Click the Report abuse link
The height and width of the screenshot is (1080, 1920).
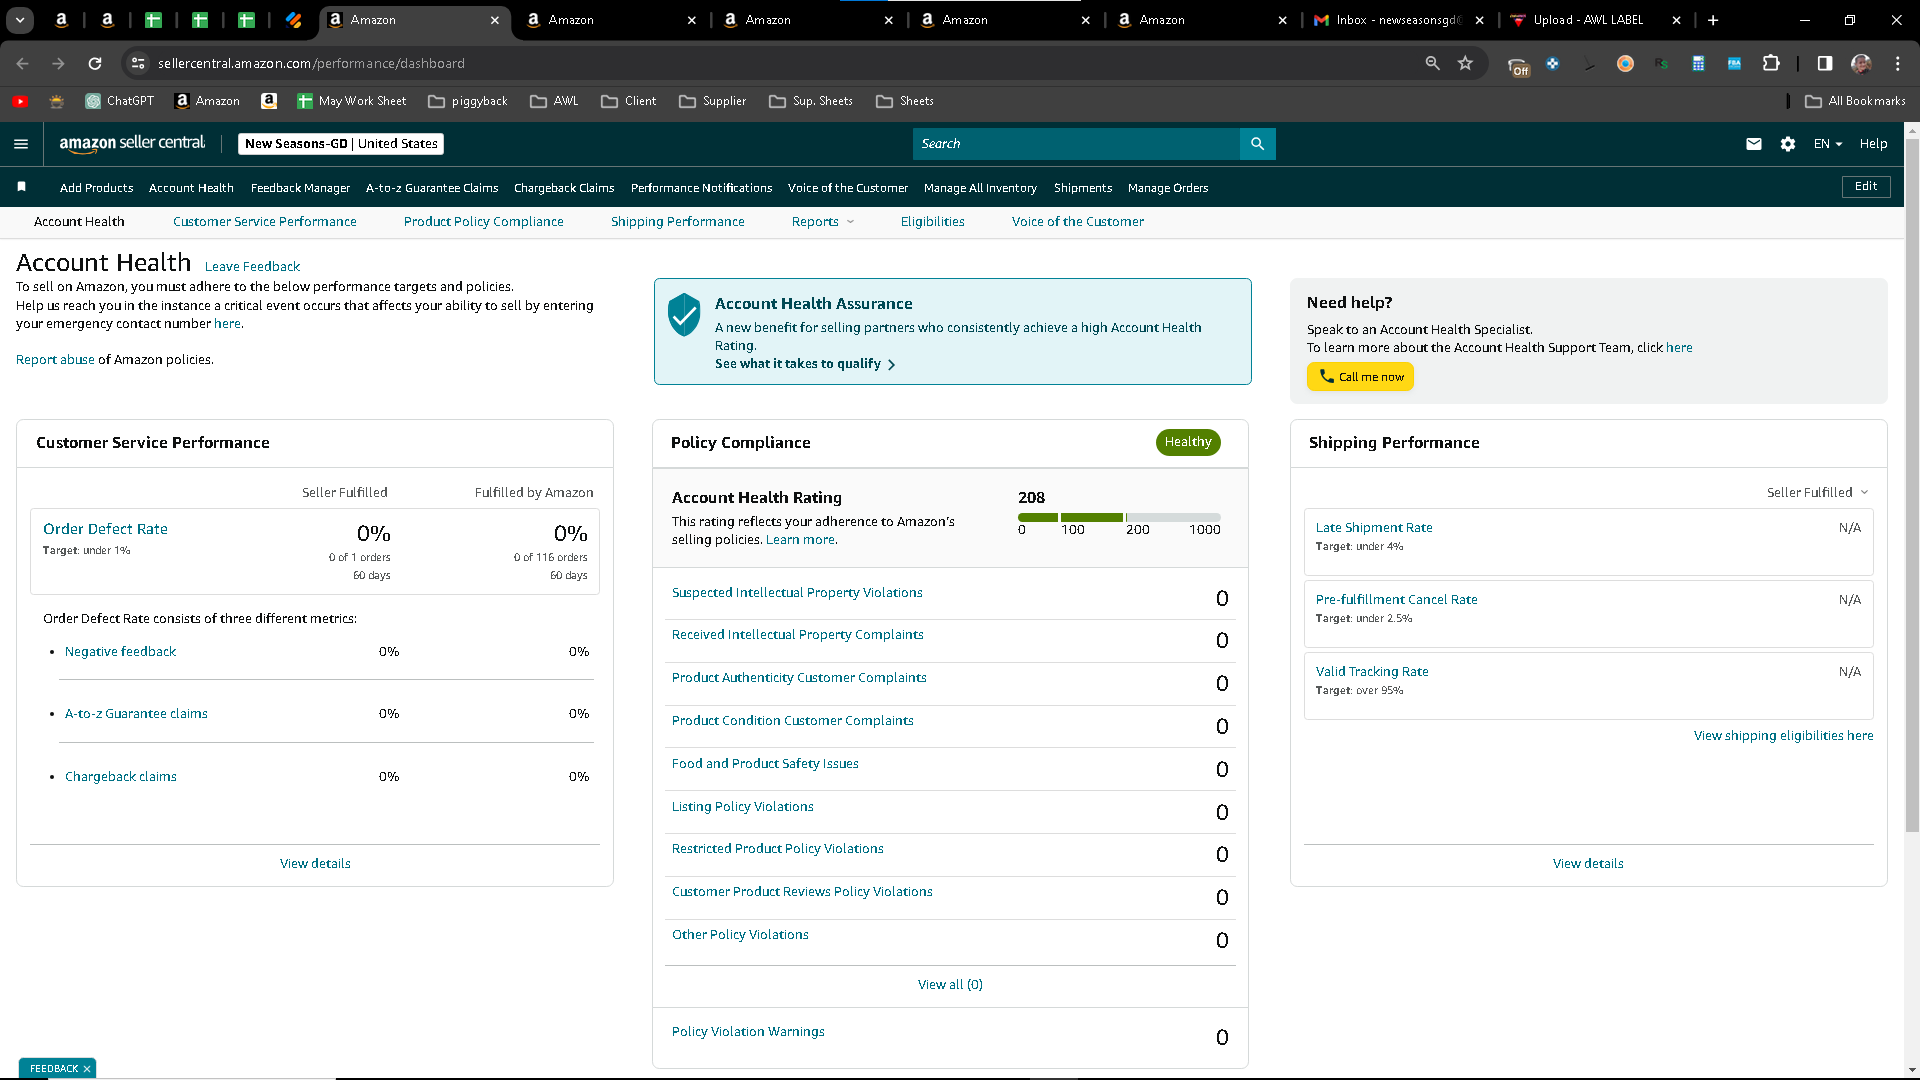click(55, 360)
